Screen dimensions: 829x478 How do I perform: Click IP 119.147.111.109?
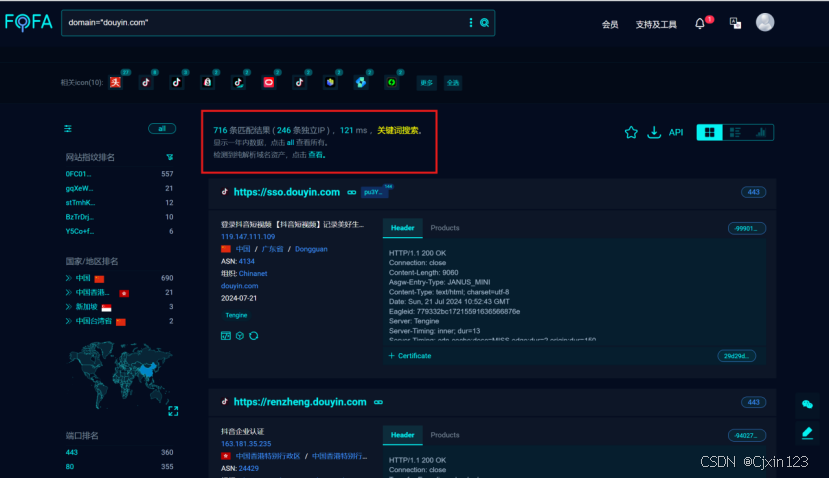click(248, 236)
